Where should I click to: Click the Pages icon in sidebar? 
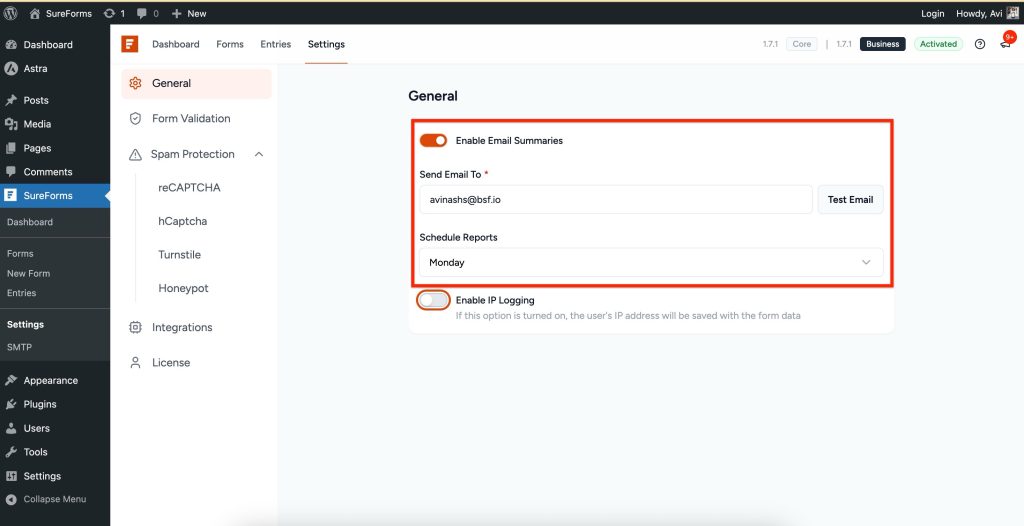(10, 148)
